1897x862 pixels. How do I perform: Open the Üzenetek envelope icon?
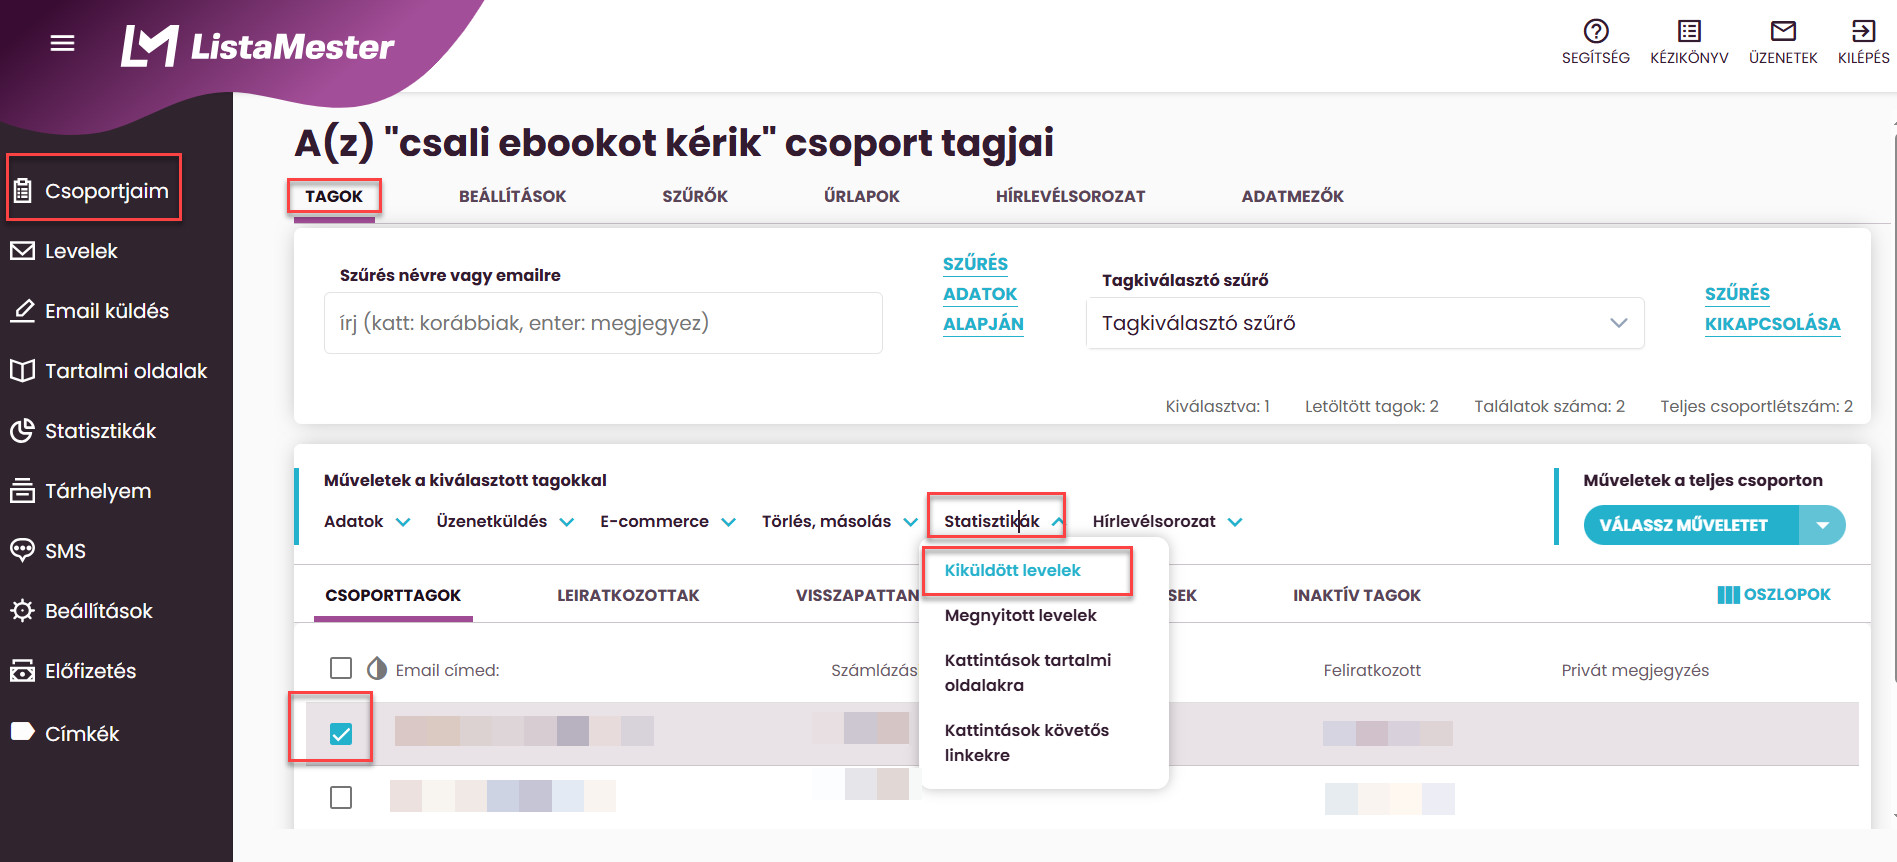(1783, 31)
